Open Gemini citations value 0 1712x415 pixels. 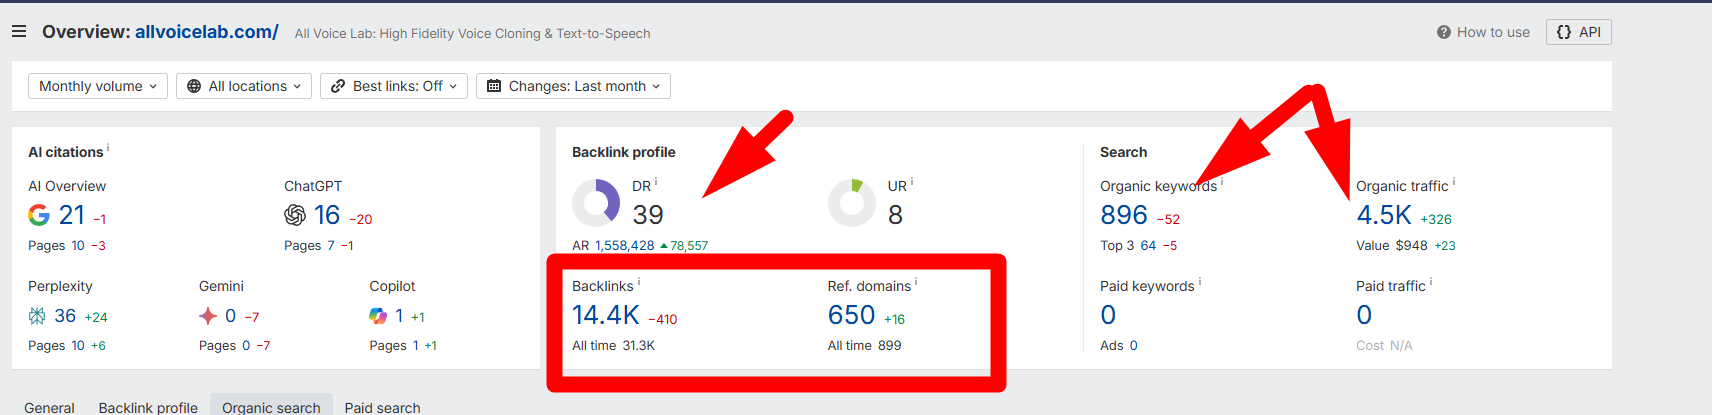230,316
